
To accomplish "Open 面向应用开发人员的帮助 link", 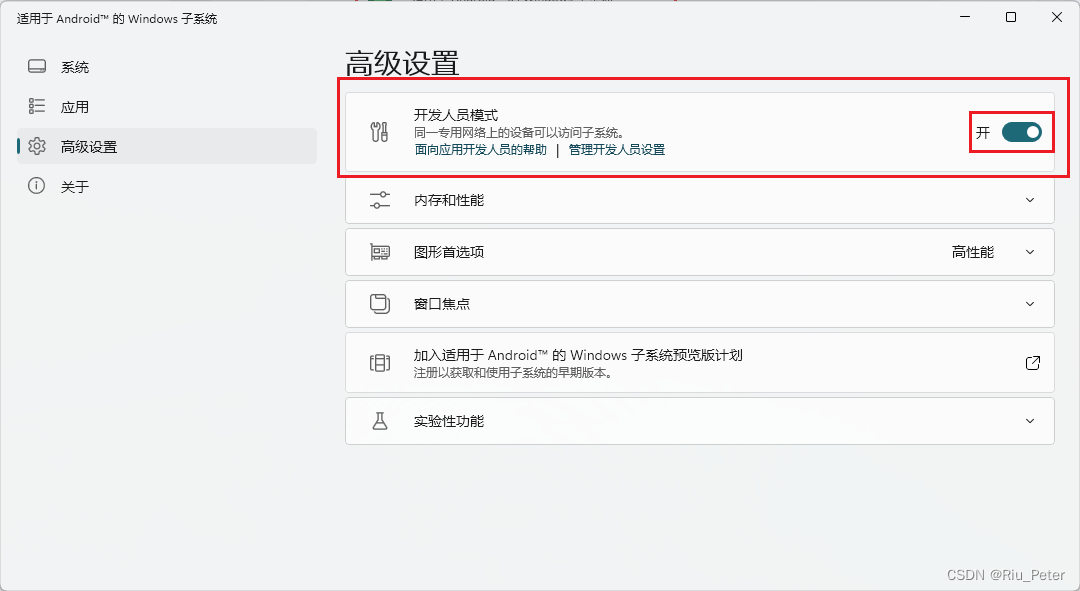I will [x=481, y=149].
